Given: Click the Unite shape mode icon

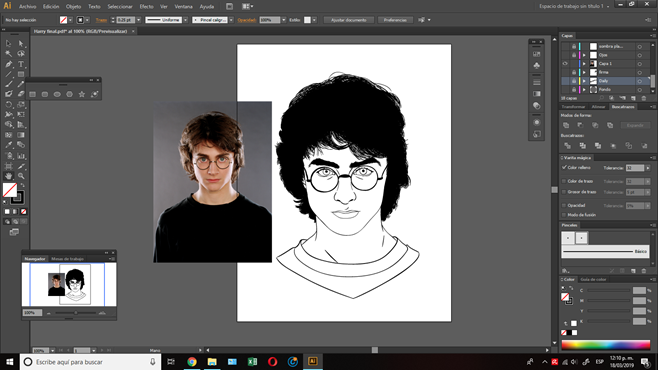Looking at the screenshot, I should pyautogui.click(x=566, y=125).
